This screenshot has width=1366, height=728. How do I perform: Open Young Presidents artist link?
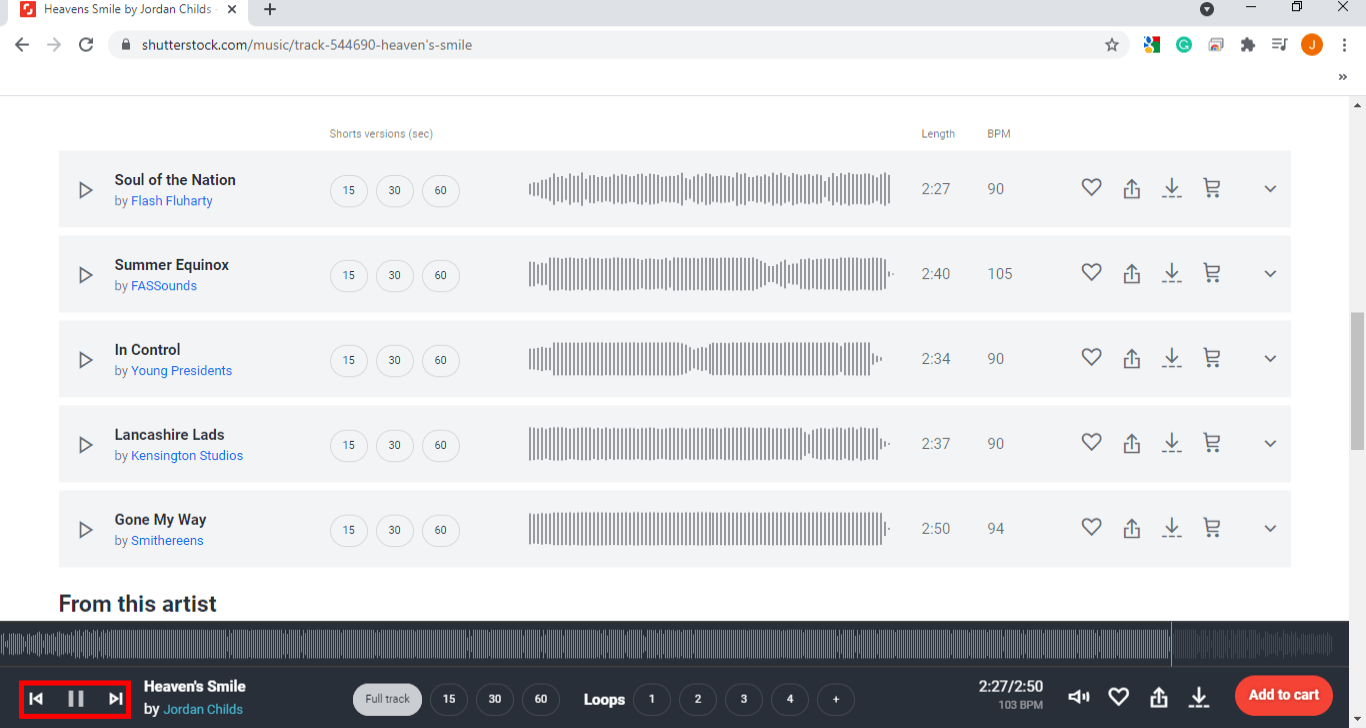(x=182, y=371)
